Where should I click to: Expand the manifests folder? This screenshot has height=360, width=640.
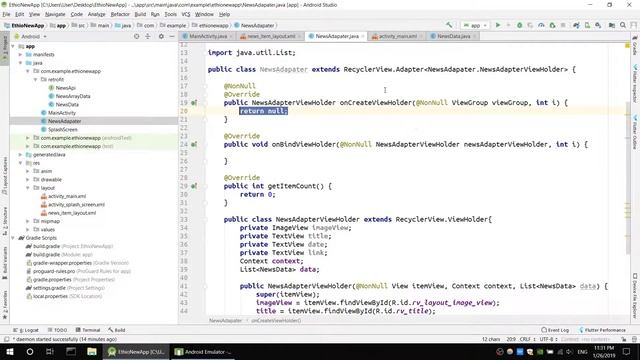[x=20, y=54]
